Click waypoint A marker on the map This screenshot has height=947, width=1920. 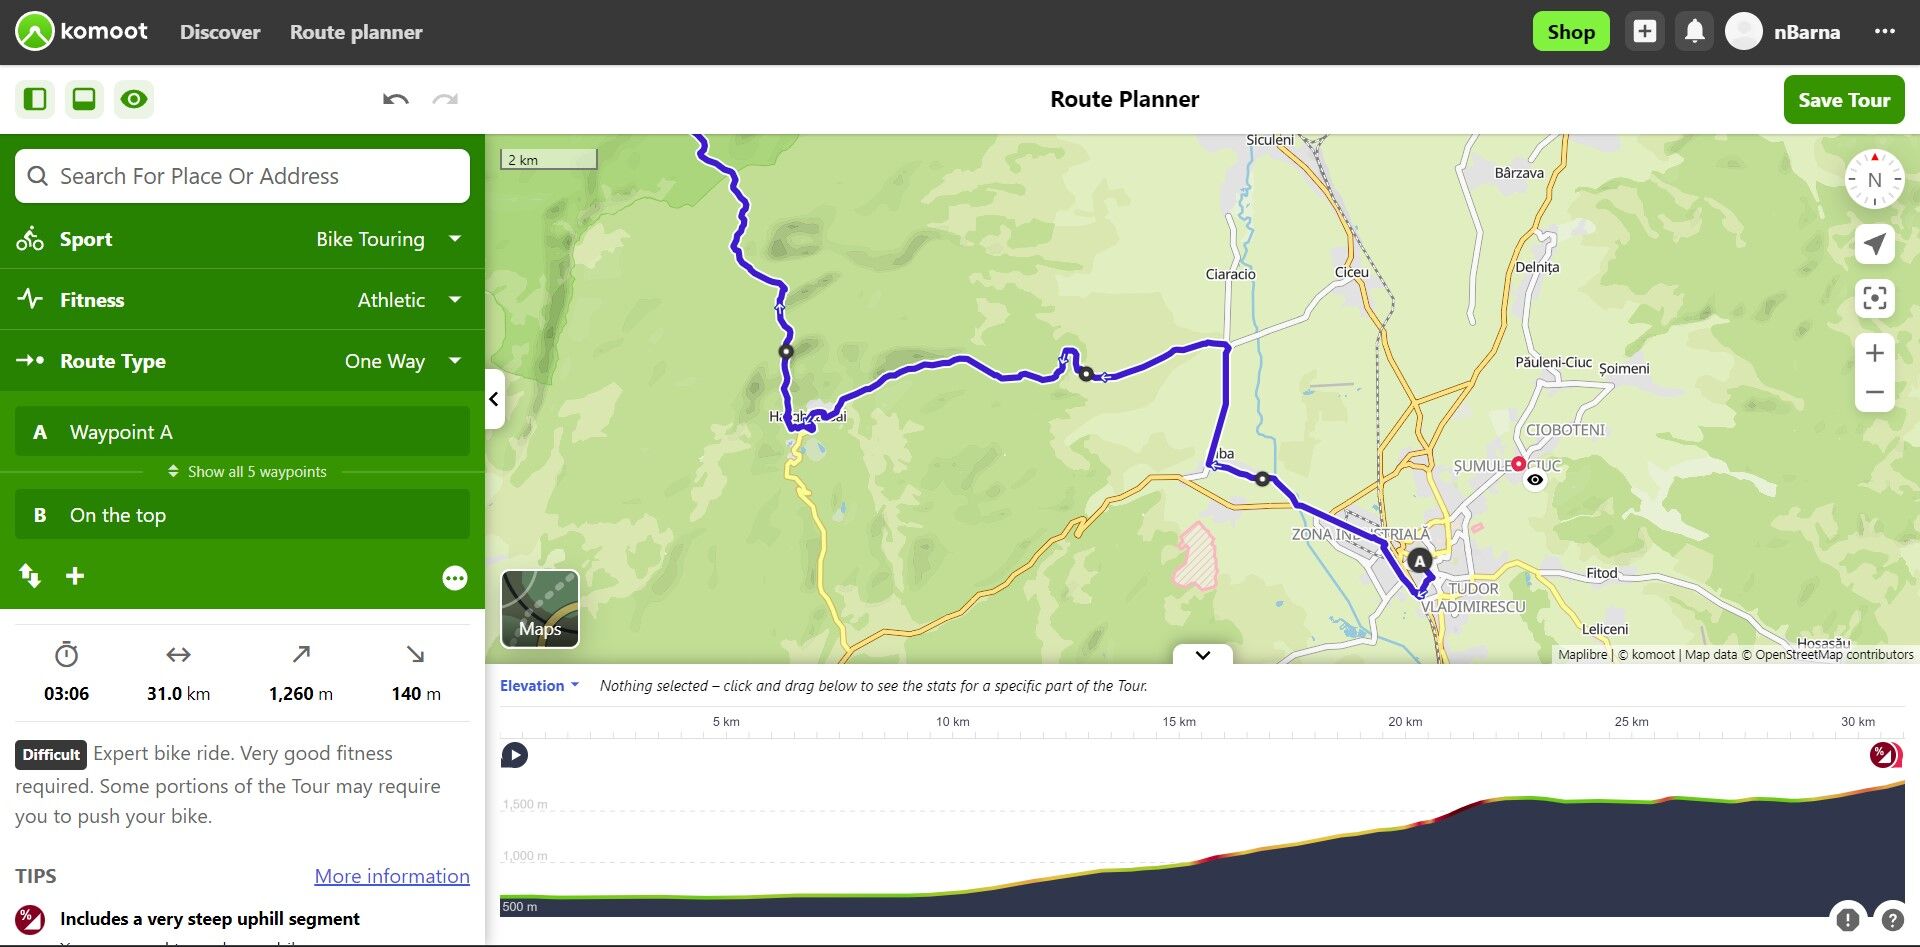(1419, 561)
